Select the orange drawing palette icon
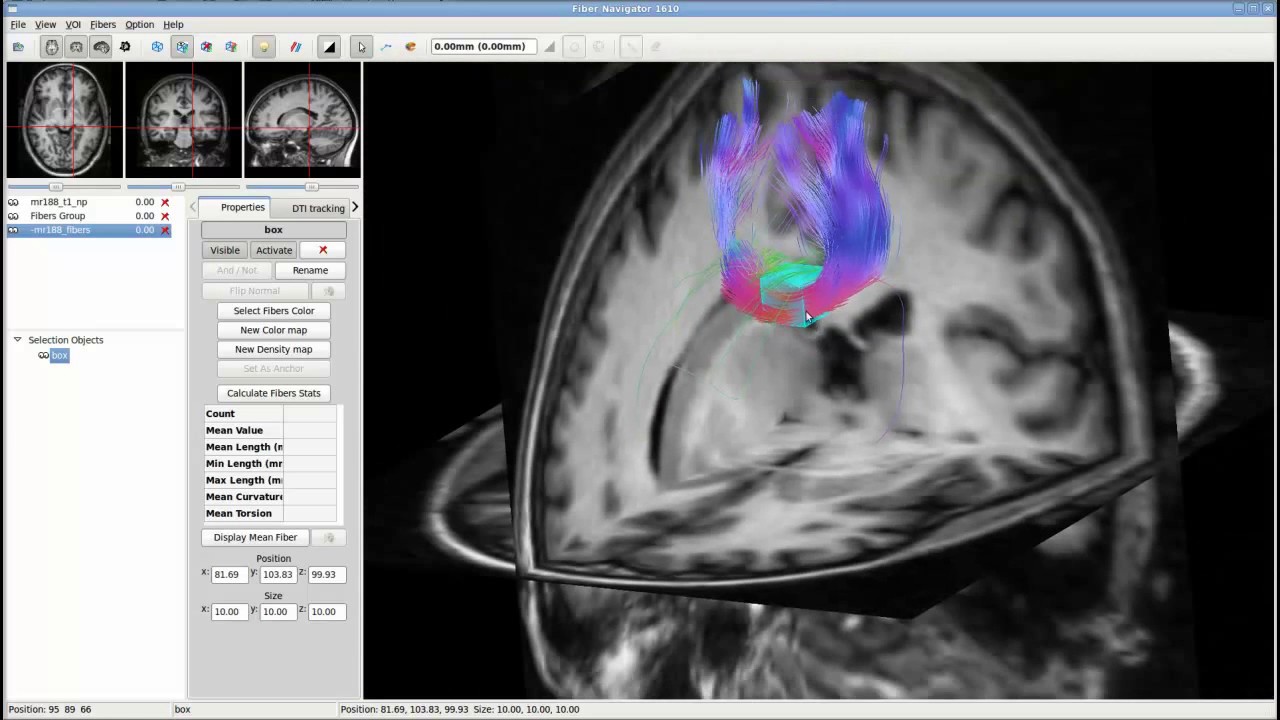Screen dimensions: 1280x720 click(410, 47)
